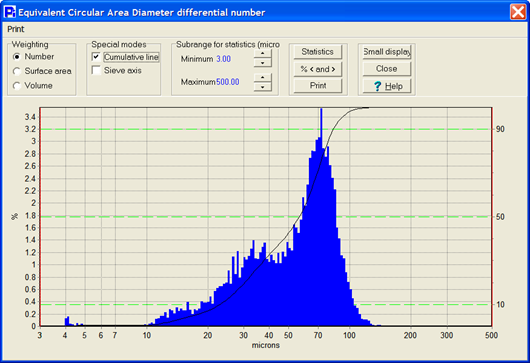
Task: Click the % < and > button
Action: [318, 69]
